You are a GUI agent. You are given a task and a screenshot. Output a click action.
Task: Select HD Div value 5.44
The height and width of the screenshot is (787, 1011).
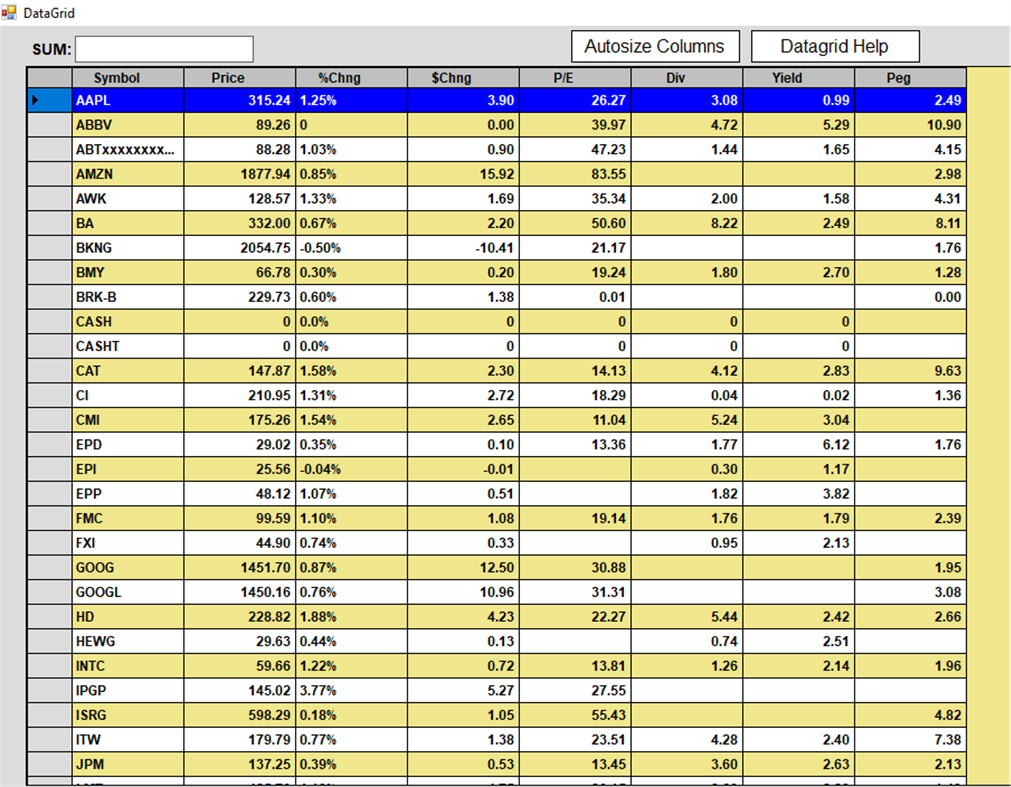click(x=687, y=617)
